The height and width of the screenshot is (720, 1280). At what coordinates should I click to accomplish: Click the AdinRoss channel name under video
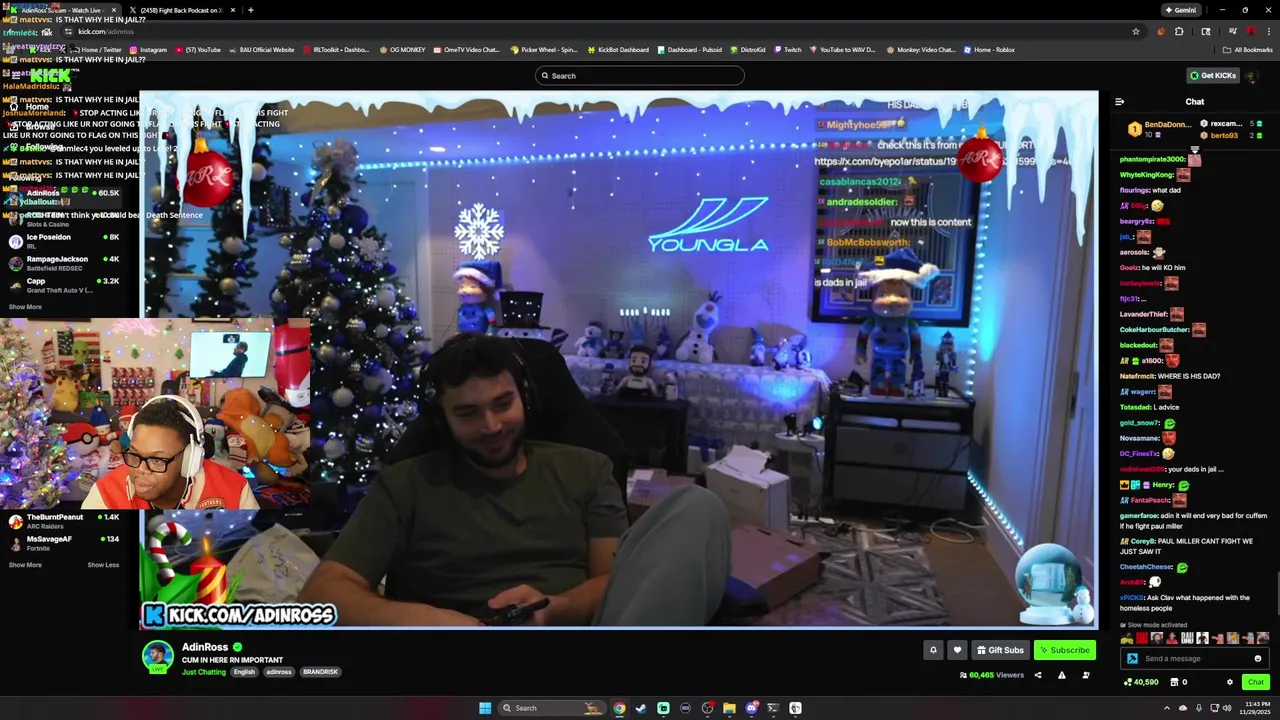[205, 647]
